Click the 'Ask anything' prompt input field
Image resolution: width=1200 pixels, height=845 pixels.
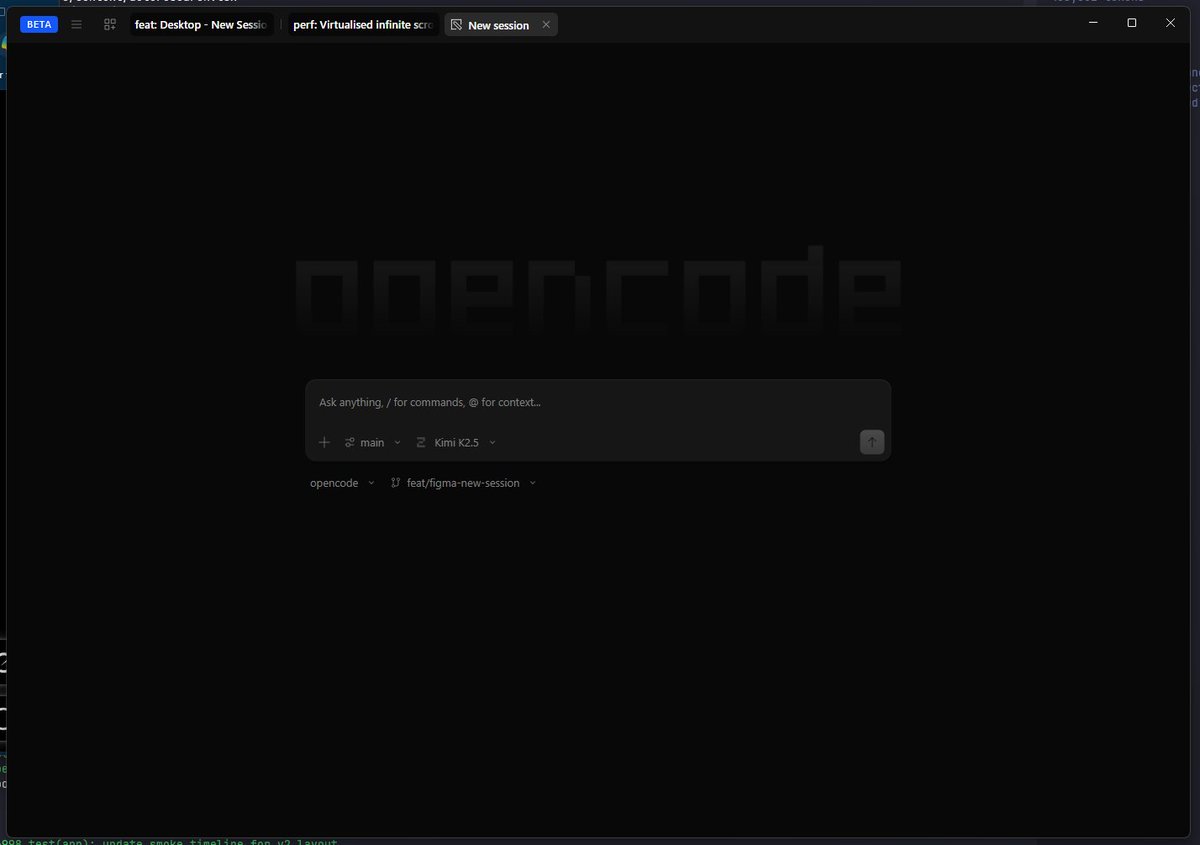598,402
